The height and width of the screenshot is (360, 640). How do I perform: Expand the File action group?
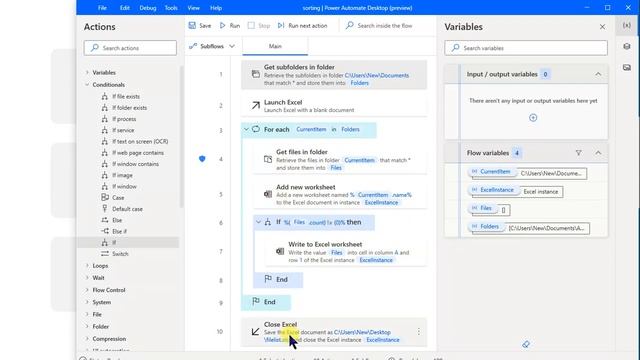click(87, 314)
